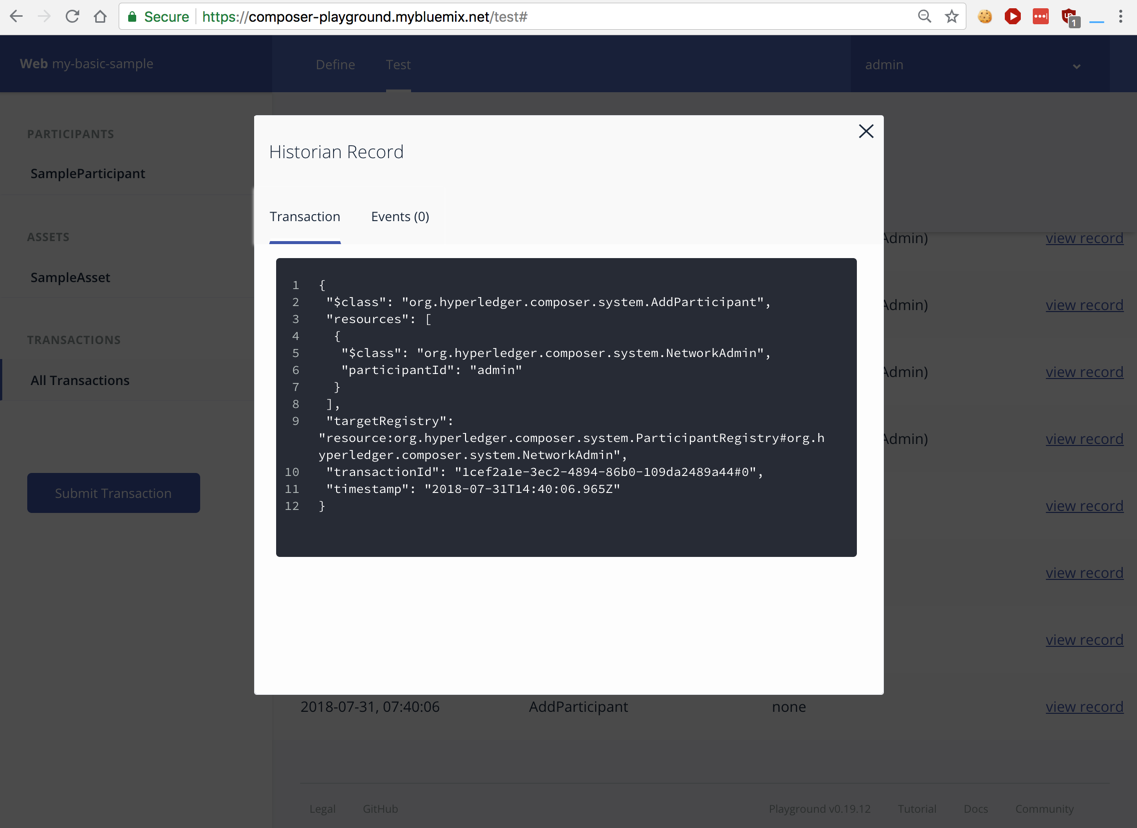Click view record for AddParticipant row
This screenshot has height=828, width=1137.
coord(1084,707)
